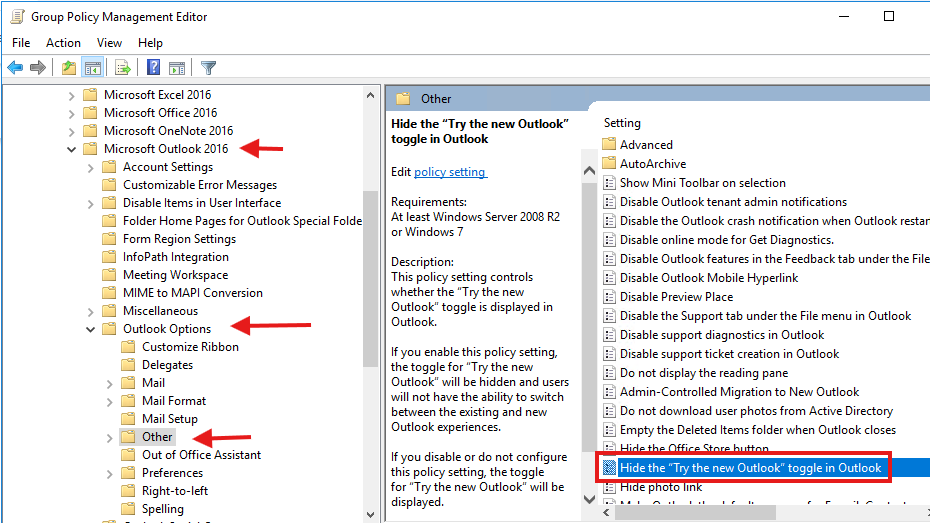Click the tree pane vertical scrollbar thumb
The height and width of the screenshot is (523, 930).
pos(371,279)
